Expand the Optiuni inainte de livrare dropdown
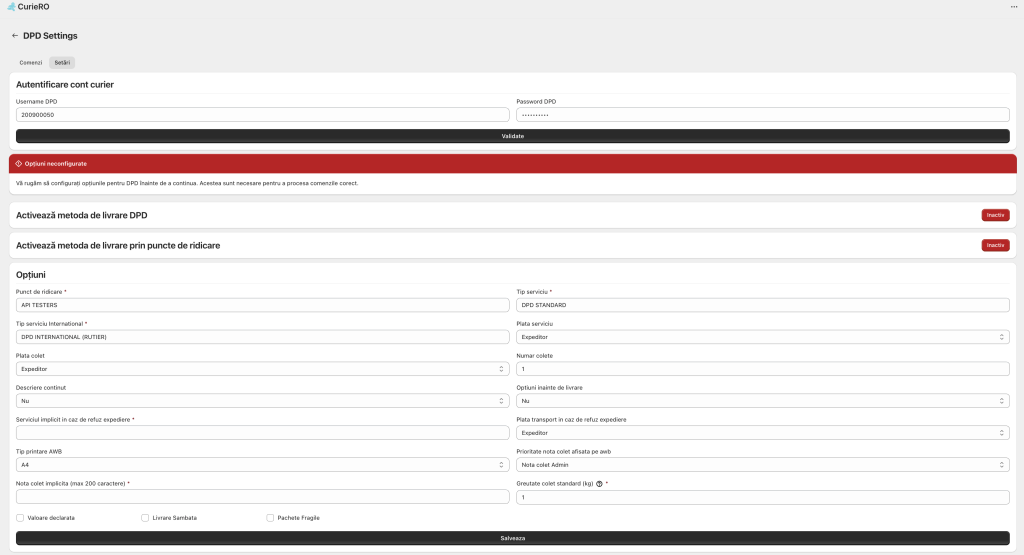 763,401
